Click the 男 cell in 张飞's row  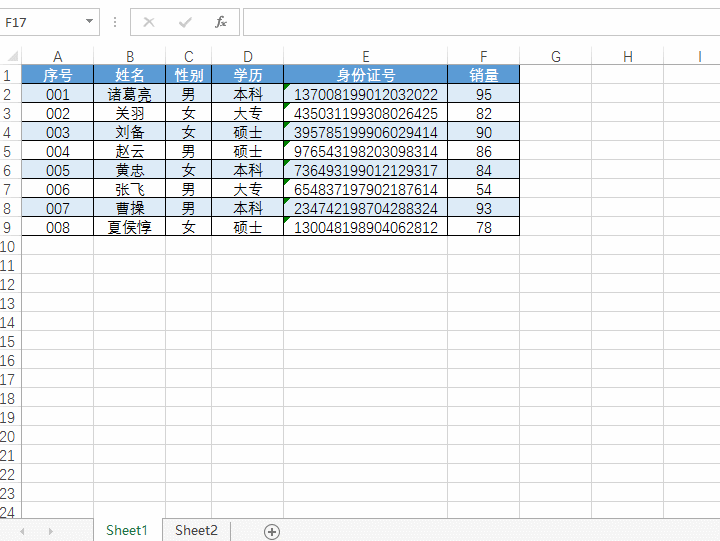[x=189, y=189]
